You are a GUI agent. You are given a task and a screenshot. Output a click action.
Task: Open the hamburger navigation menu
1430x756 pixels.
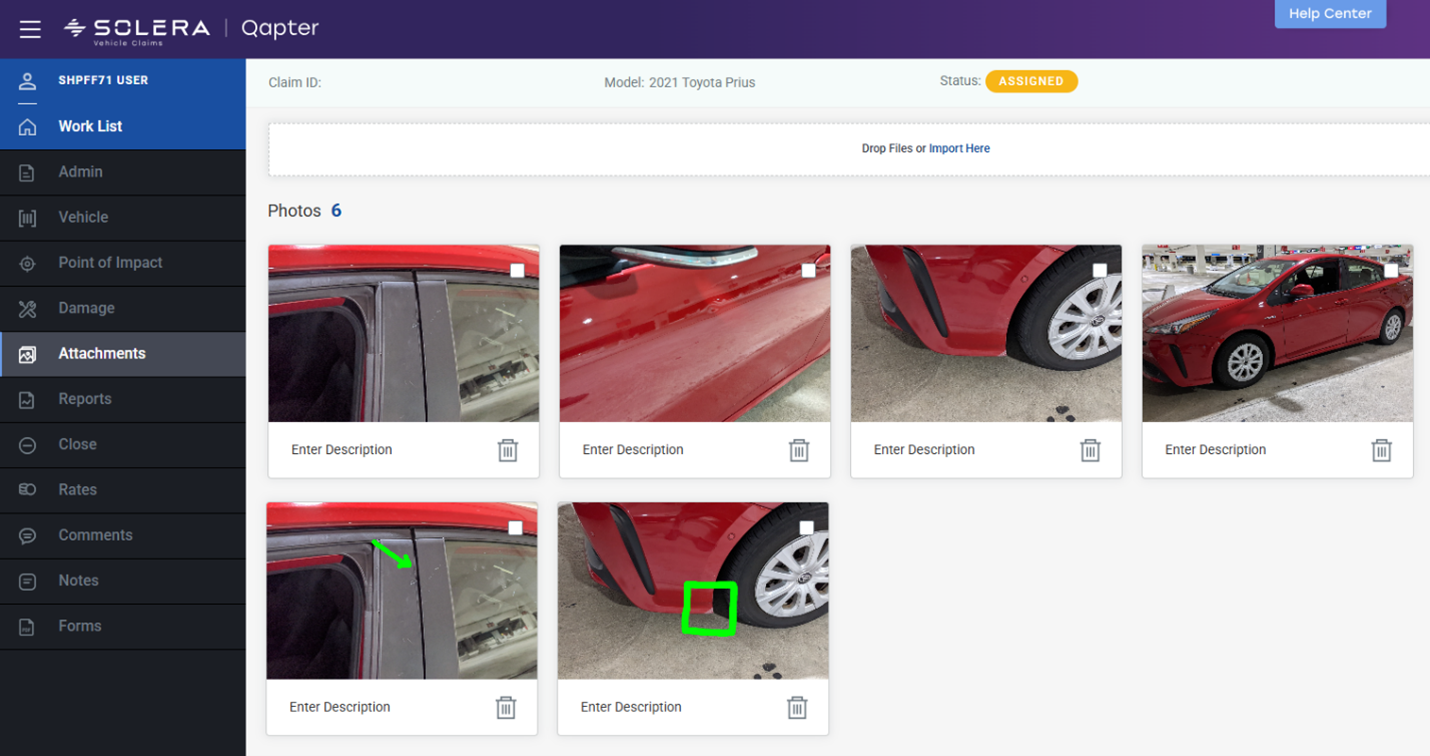pos(30,29)
